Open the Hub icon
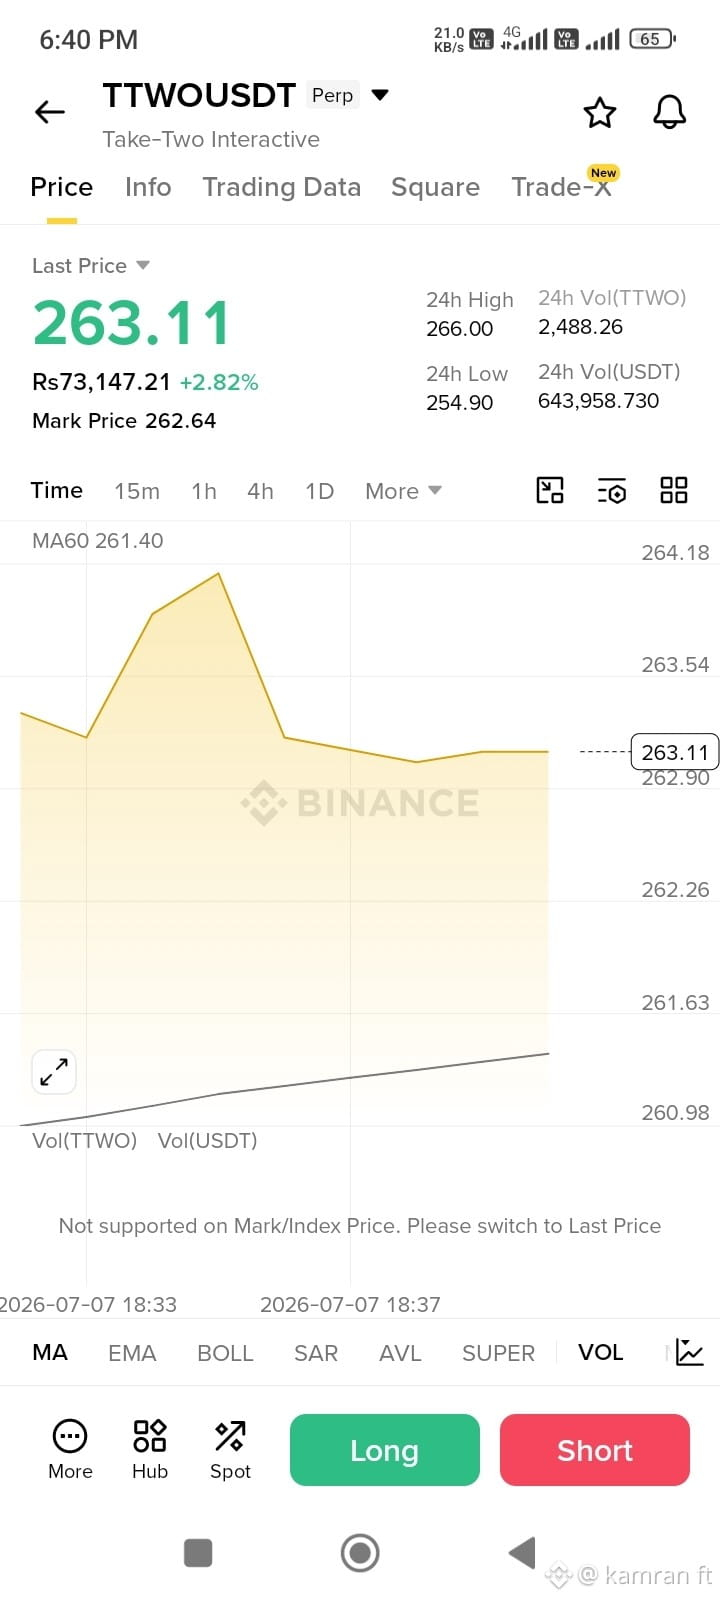Screen dimensions: 720x1600 tap(150, 1449)
